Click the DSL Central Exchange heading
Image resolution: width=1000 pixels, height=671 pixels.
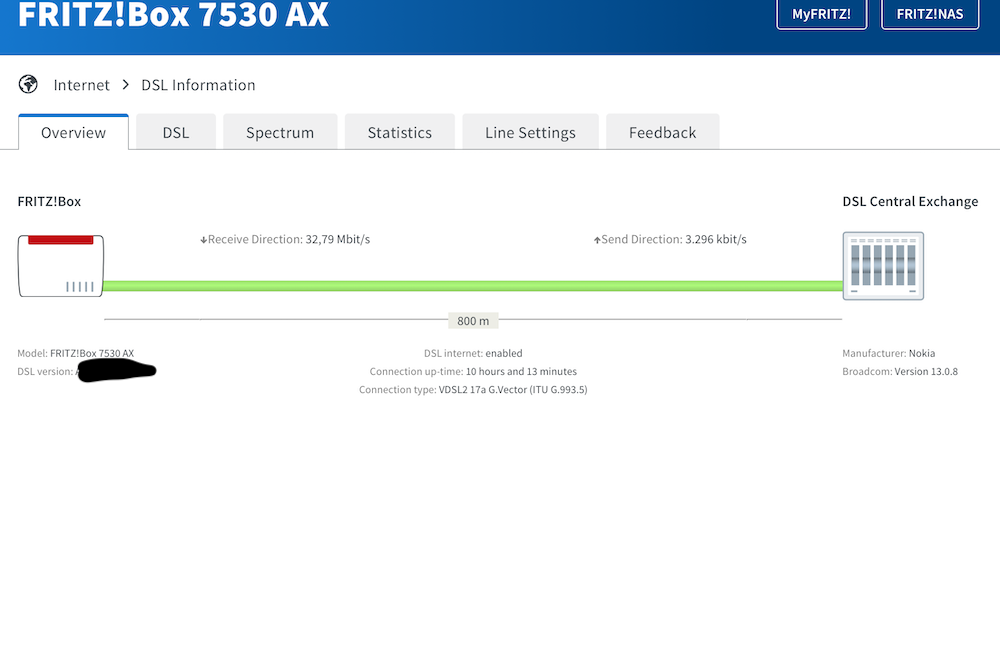(x=910, y=202)
